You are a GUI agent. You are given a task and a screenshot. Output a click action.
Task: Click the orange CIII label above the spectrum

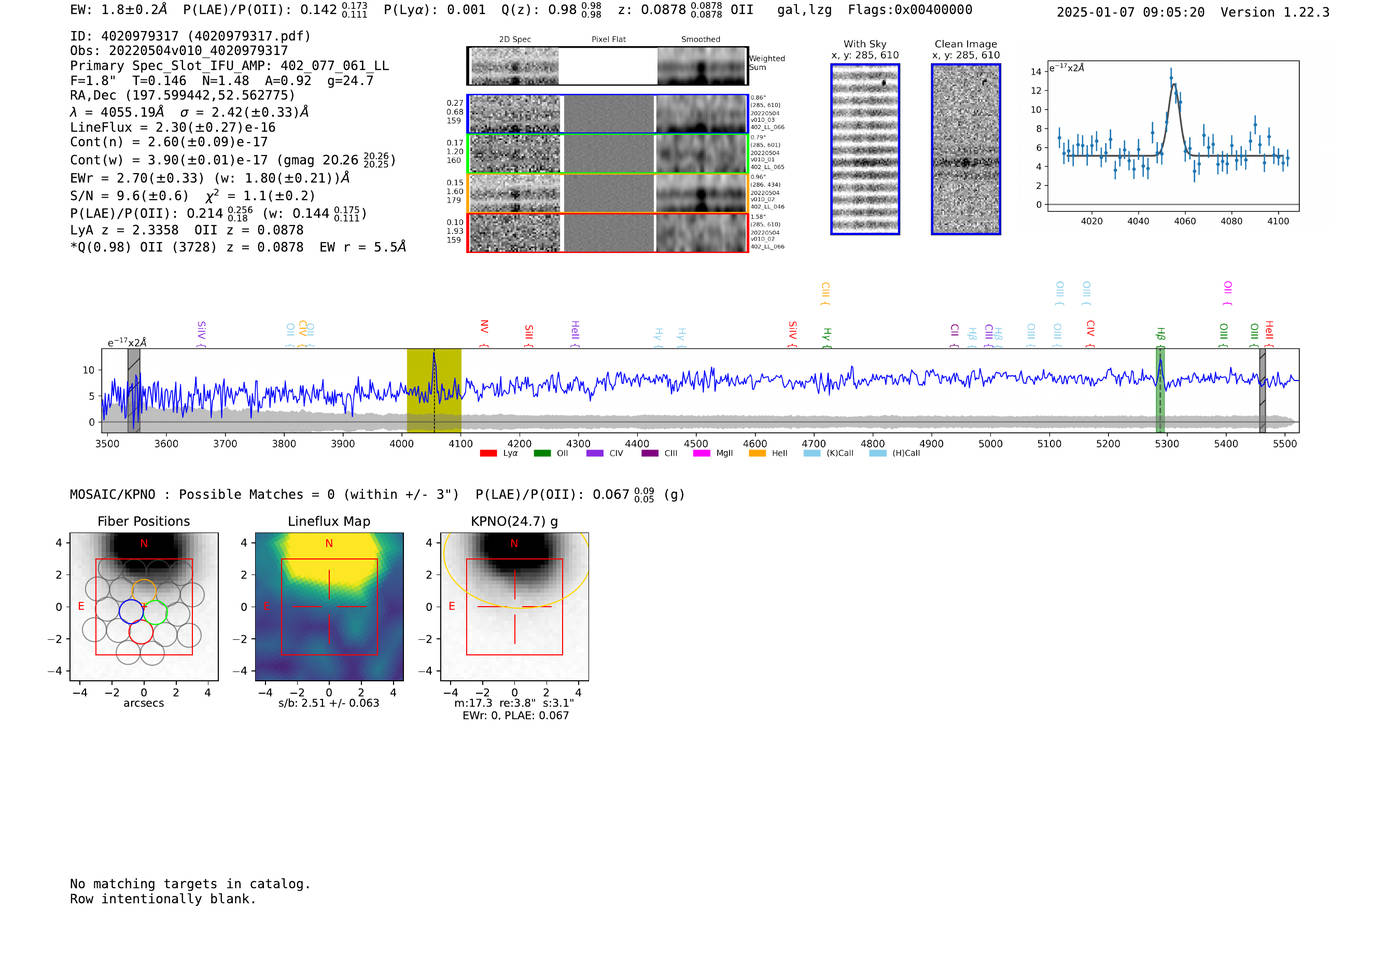pyautogui.click(x=825, y=291)
